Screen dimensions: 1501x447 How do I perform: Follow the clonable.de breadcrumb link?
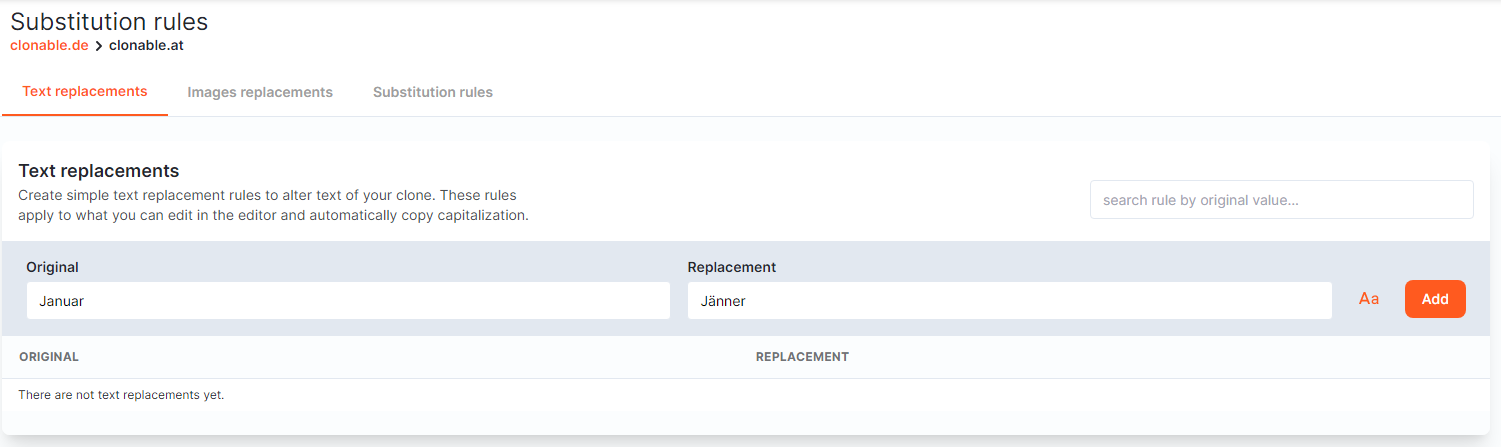(49, 46)
